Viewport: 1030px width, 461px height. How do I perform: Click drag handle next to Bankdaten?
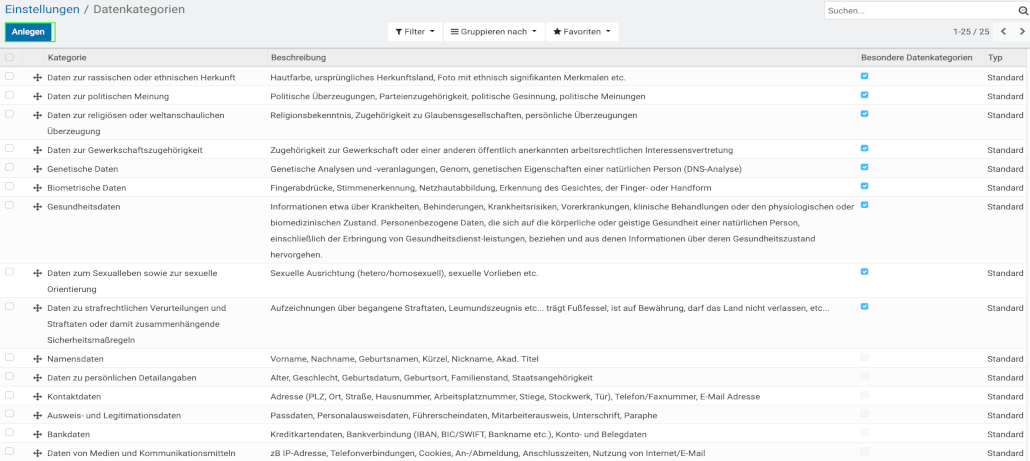coord(37,435)
